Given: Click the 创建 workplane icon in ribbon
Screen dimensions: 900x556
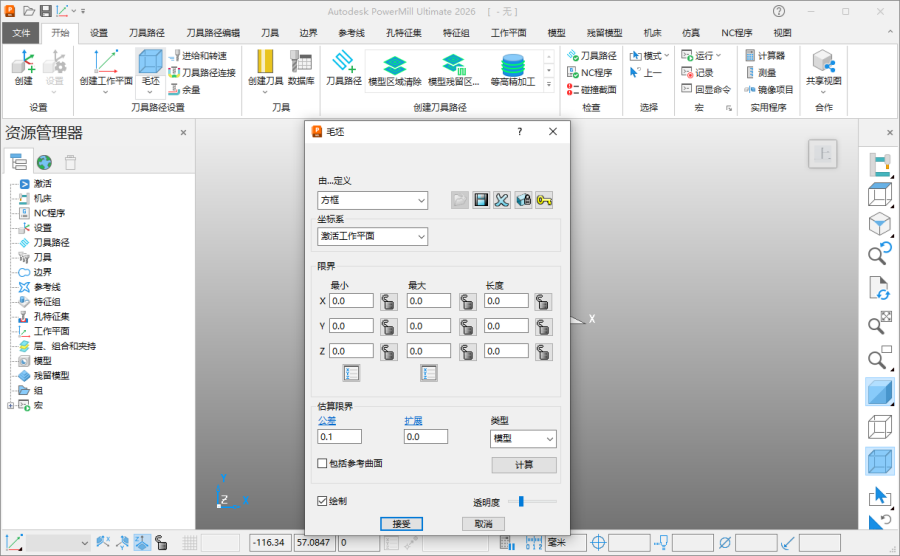Looking at the screenshot, I should coord(24,67).
